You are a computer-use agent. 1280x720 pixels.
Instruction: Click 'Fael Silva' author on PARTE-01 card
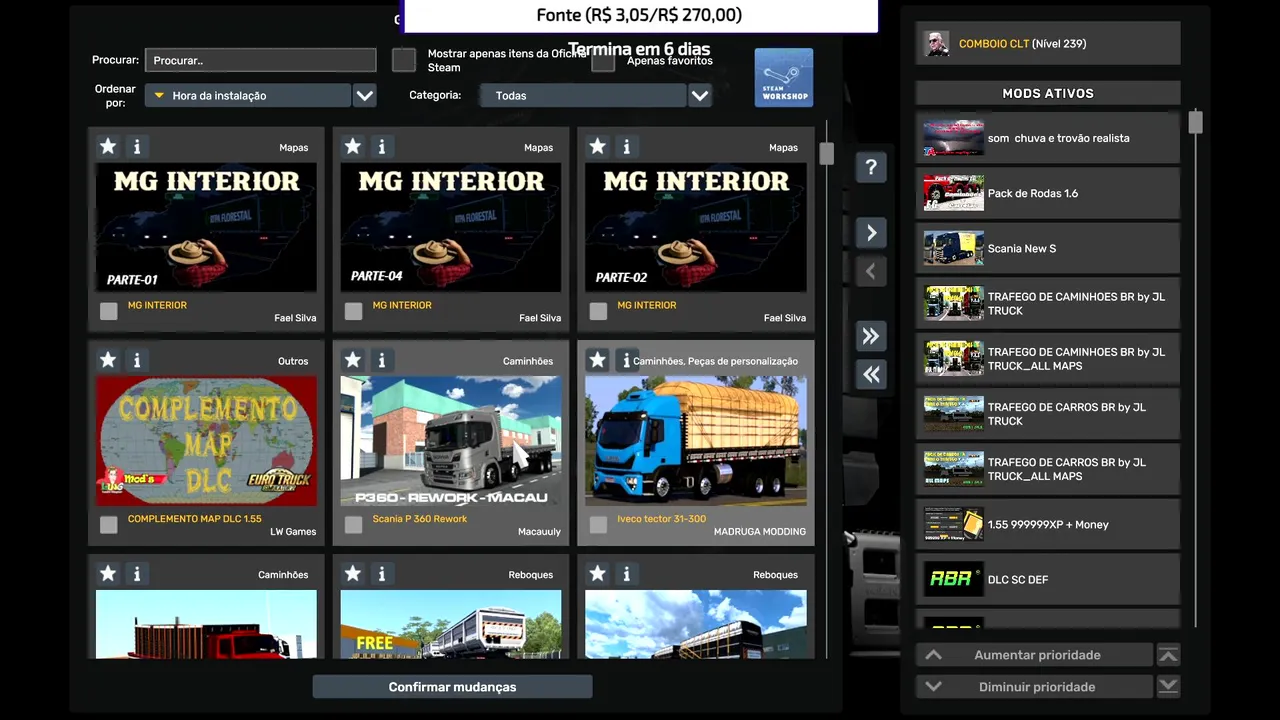295,318
